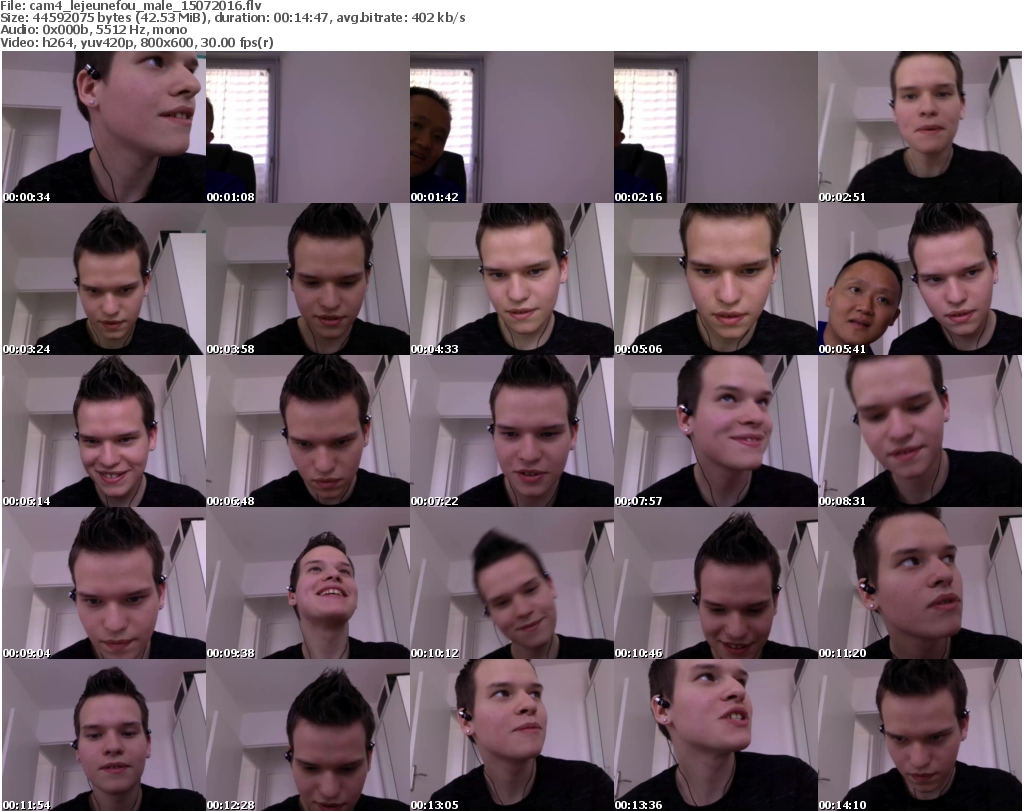
Task: Select the blurred frame at 00:10:12
Action: pos(511,583)
